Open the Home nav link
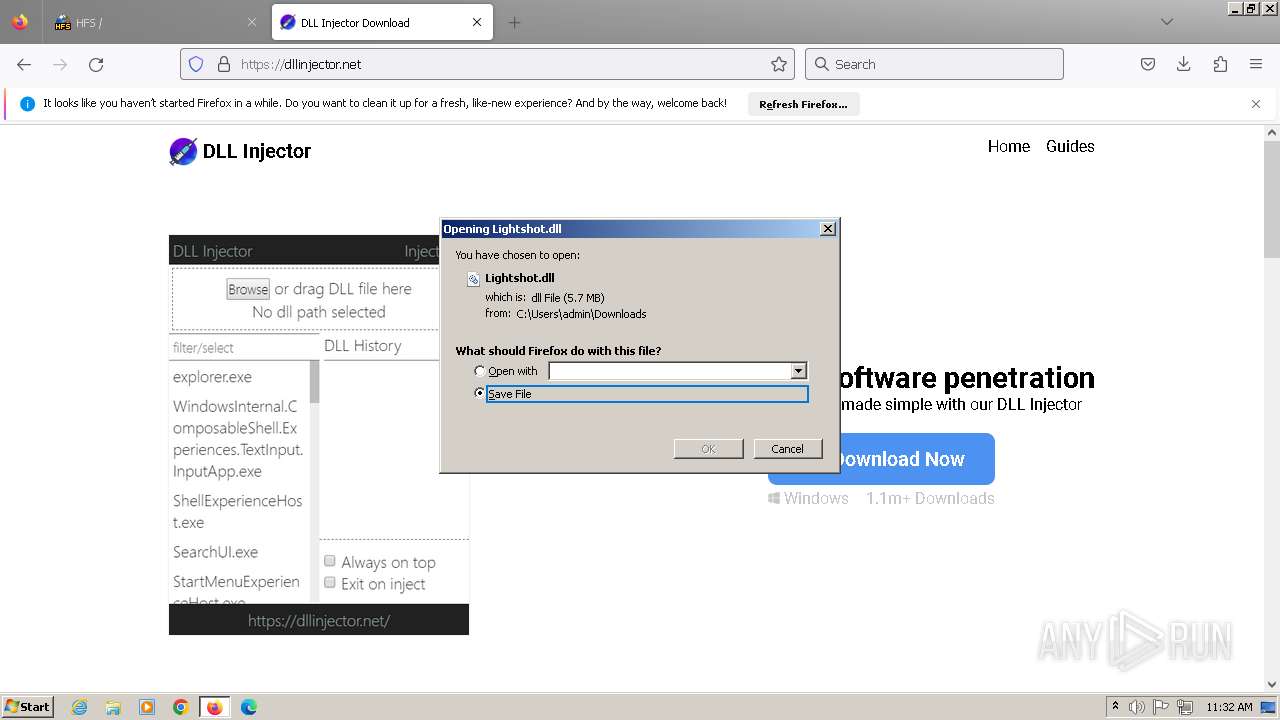Viewport: 1280px width, 720px height. click(x=1008, y=146)
